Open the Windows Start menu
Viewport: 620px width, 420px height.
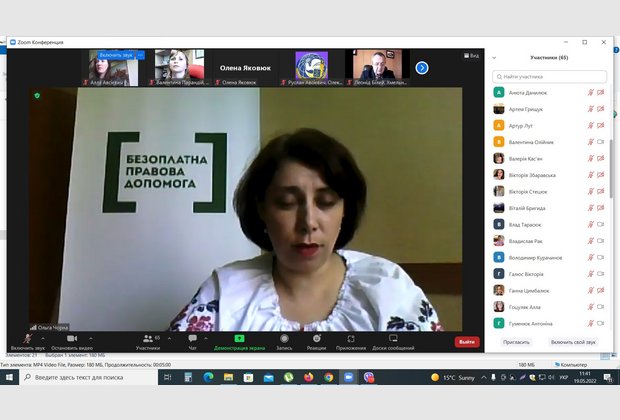coord(9,377)
